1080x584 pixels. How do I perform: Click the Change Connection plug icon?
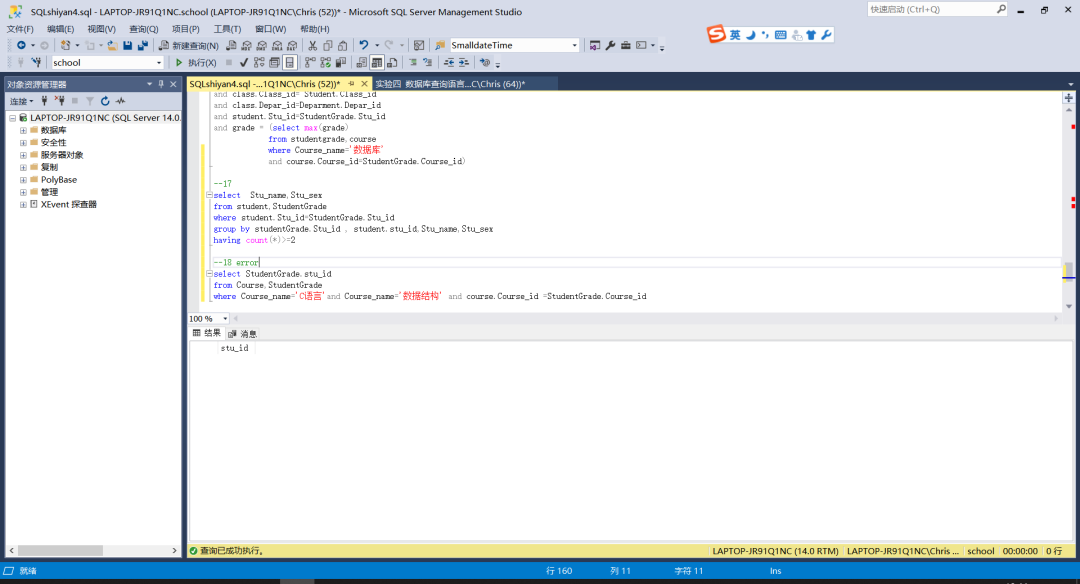click(37, 63)
